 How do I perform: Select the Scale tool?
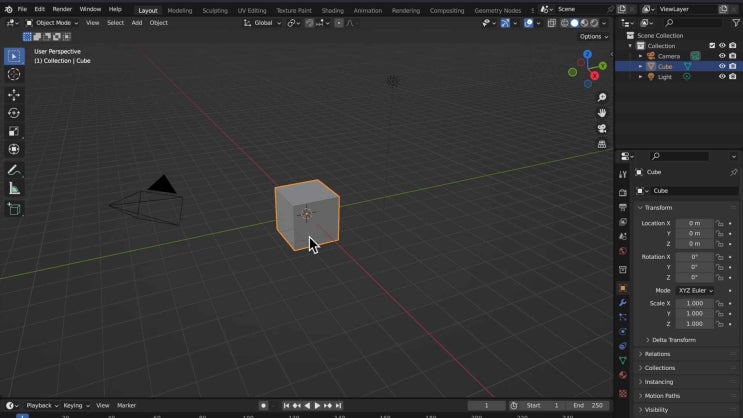[x=14, y=131]
